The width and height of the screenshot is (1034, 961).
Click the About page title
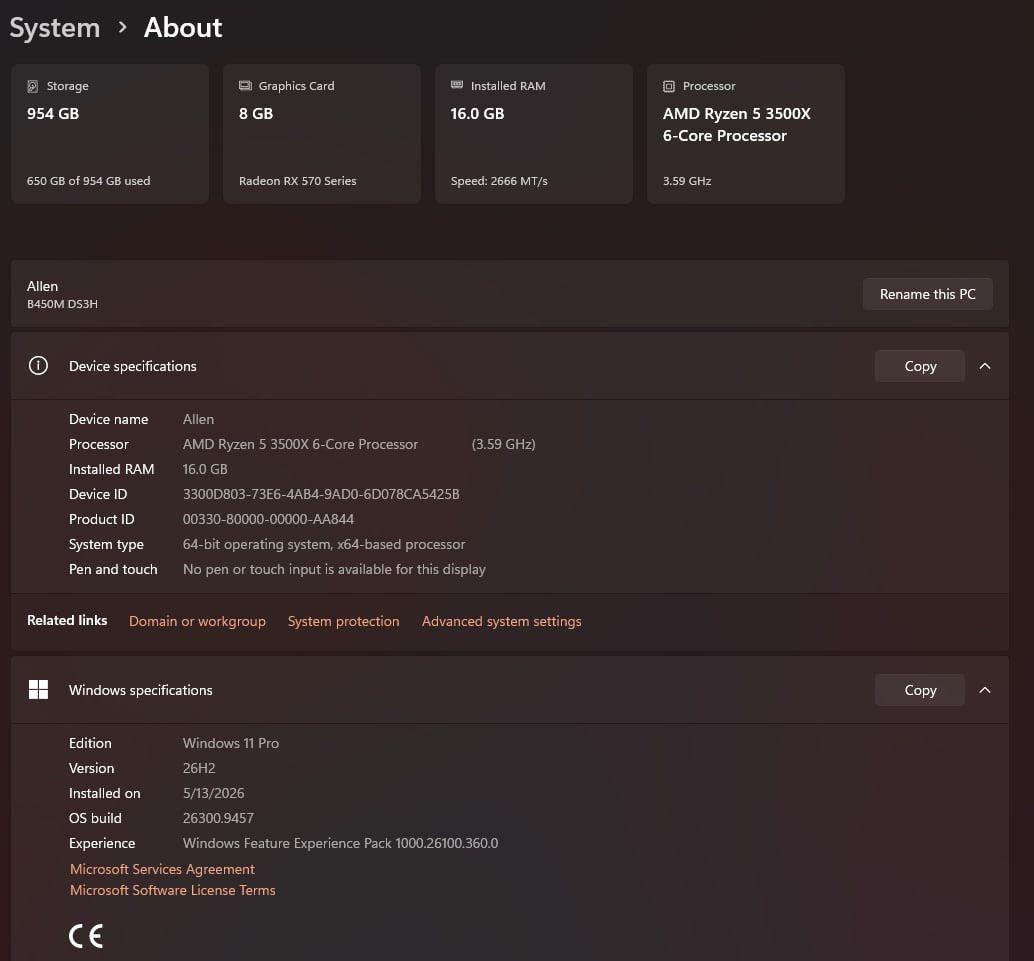click(183, 28)
